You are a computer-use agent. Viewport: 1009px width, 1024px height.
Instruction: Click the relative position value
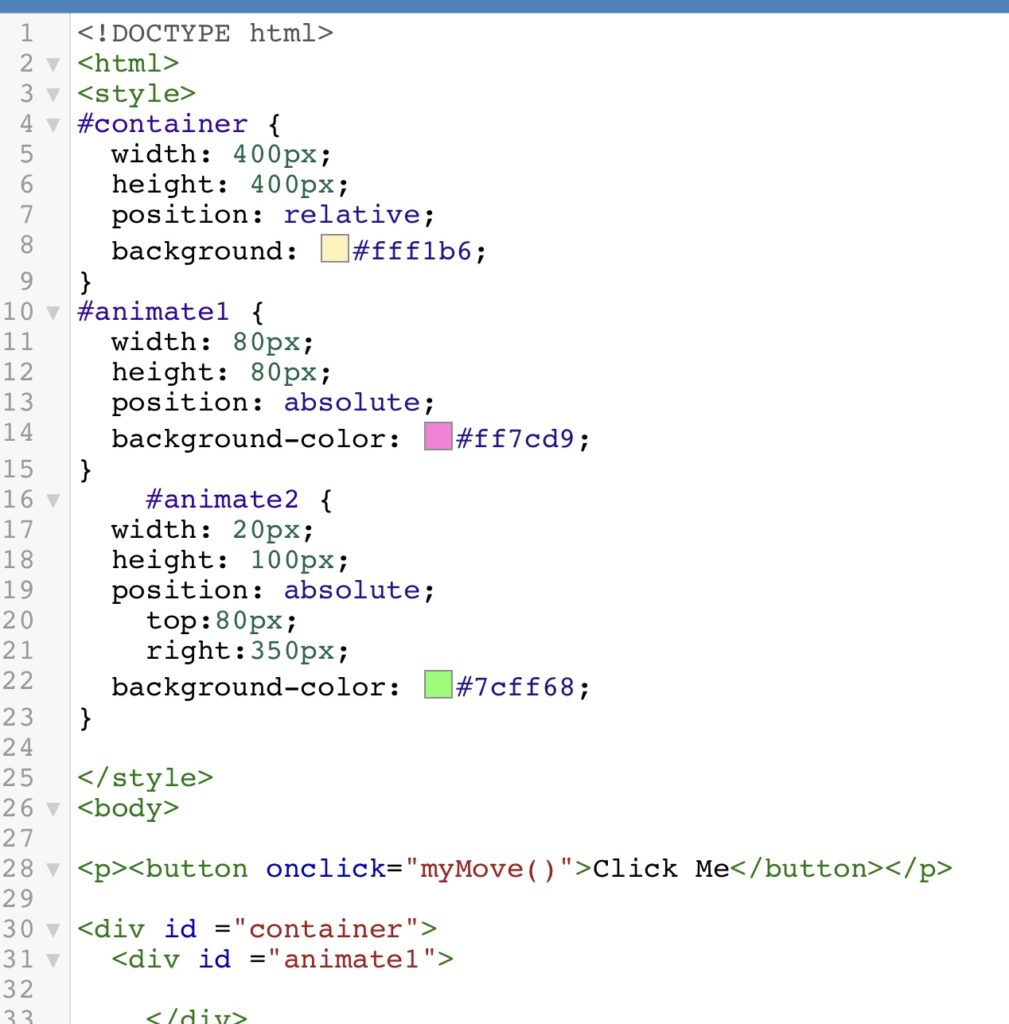[x=352, y=214]
